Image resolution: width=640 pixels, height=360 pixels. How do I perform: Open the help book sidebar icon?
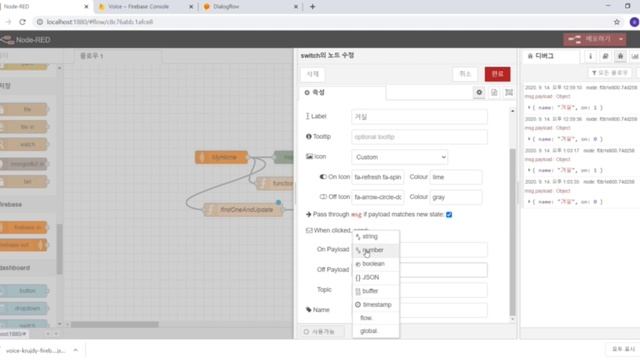(x=605, y=56)
